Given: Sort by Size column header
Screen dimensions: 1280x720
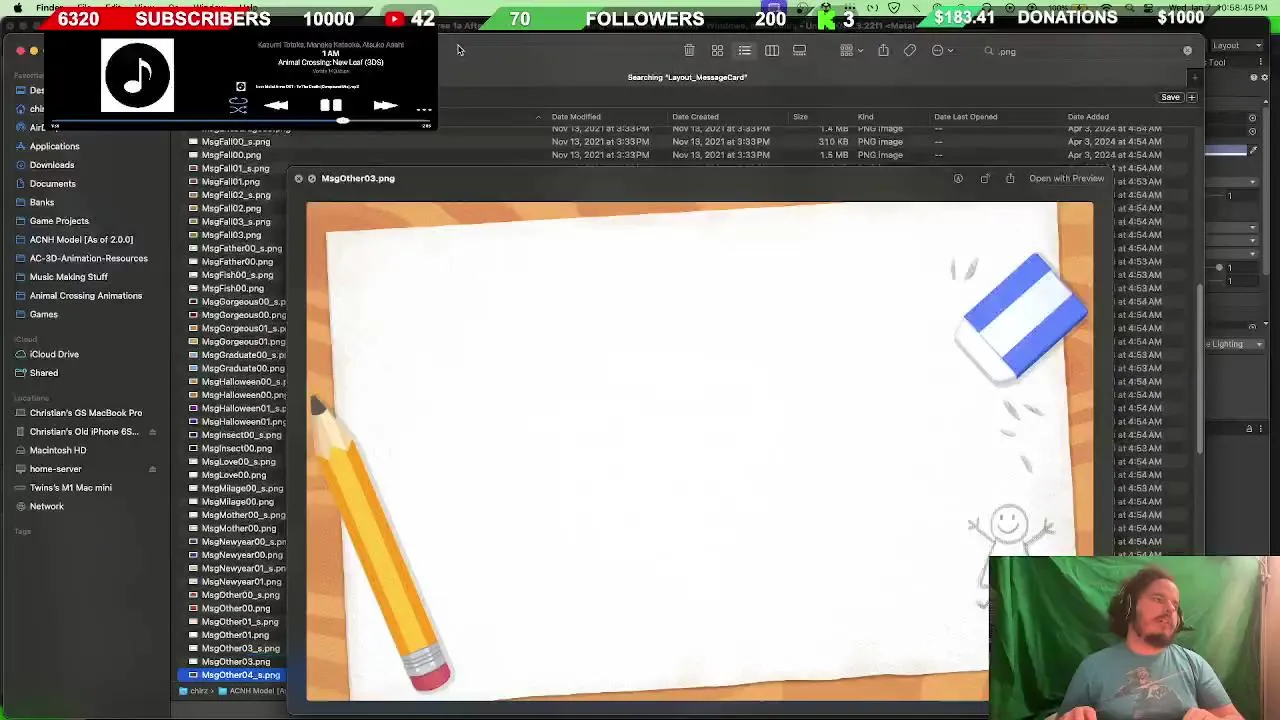Looking at the screenshot, I should [800, 117].
